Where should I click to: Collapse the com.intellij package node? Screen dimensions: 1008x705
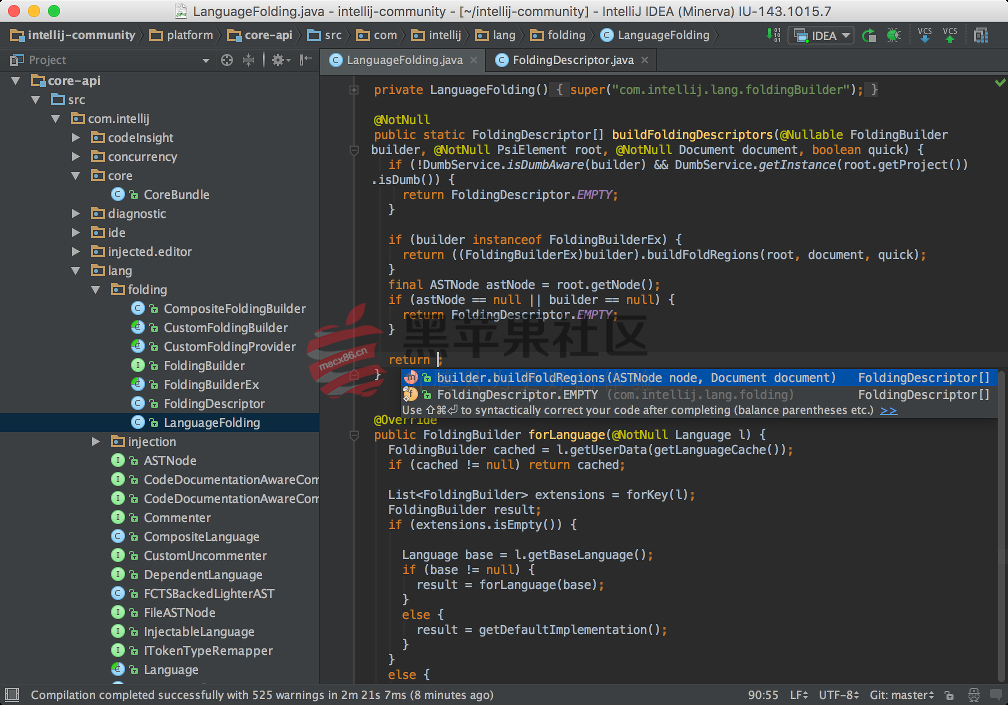pyautogui.click(x=56, y=118)
